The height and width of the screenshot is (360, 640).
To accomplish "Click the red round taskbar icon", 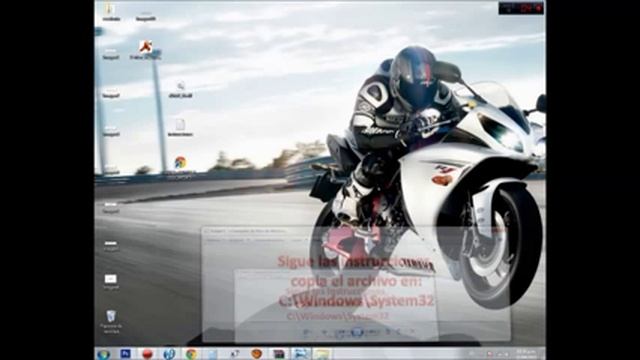I will click(x=147, y=353).
